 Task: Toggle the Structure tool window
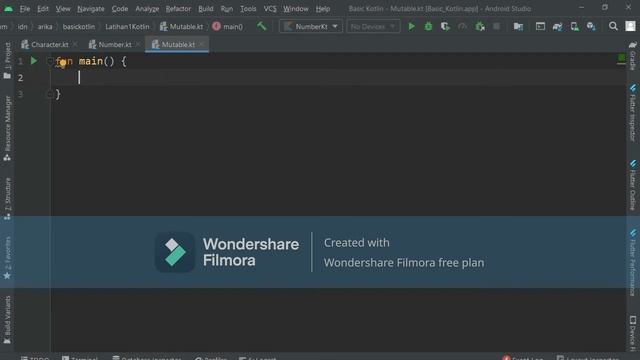(x=7, y=199)
